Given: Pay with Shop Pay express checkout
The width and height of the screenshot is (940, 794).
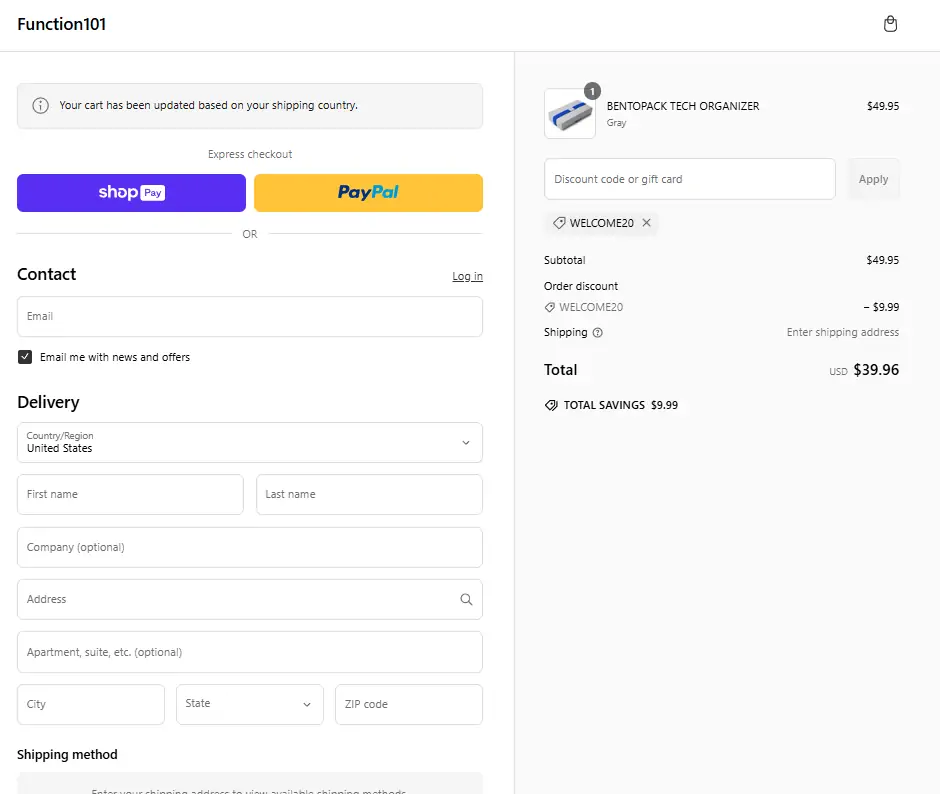Looking at the screenshot, I should [x=131, y=193].
